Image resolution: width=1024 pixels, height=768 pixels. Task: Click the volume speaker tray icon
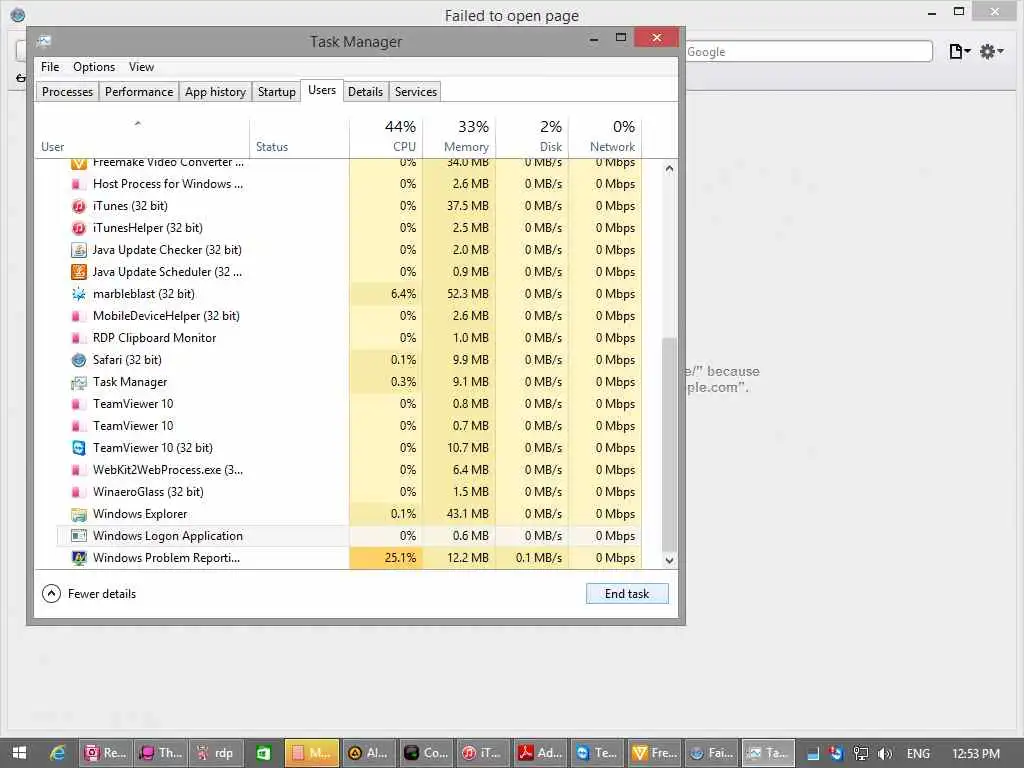[x=885, y=754]
